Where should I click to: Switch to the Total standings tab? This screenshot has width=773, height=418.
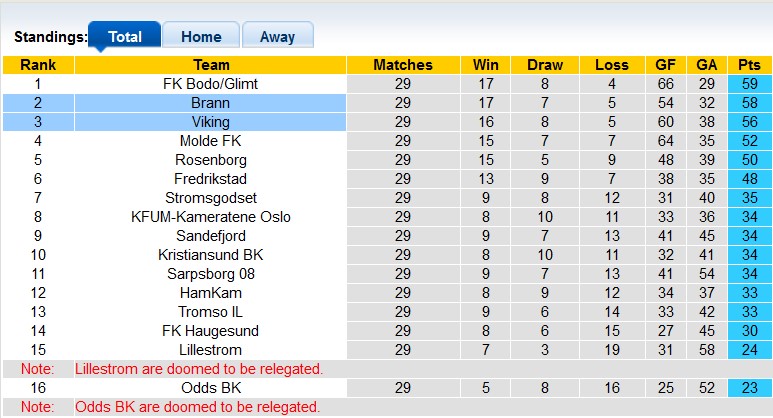tap(124, 37)
